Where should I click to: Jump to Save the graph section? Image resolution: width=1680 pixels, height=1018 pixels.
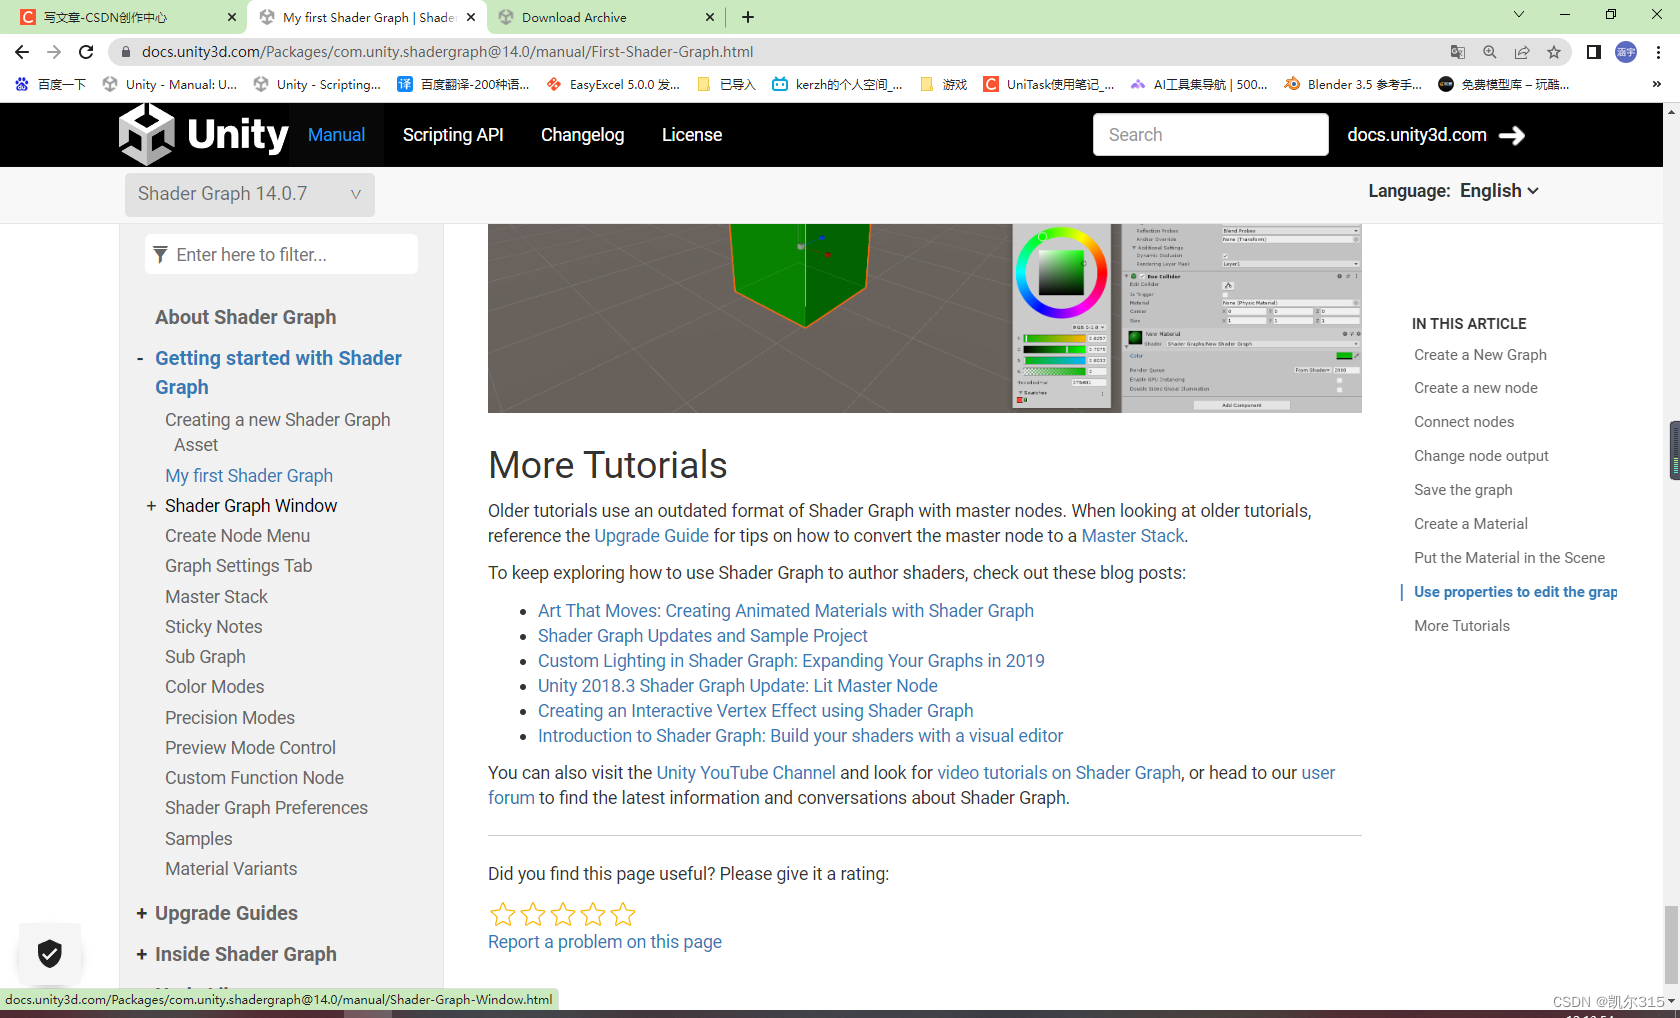(x=1463, y=490)
